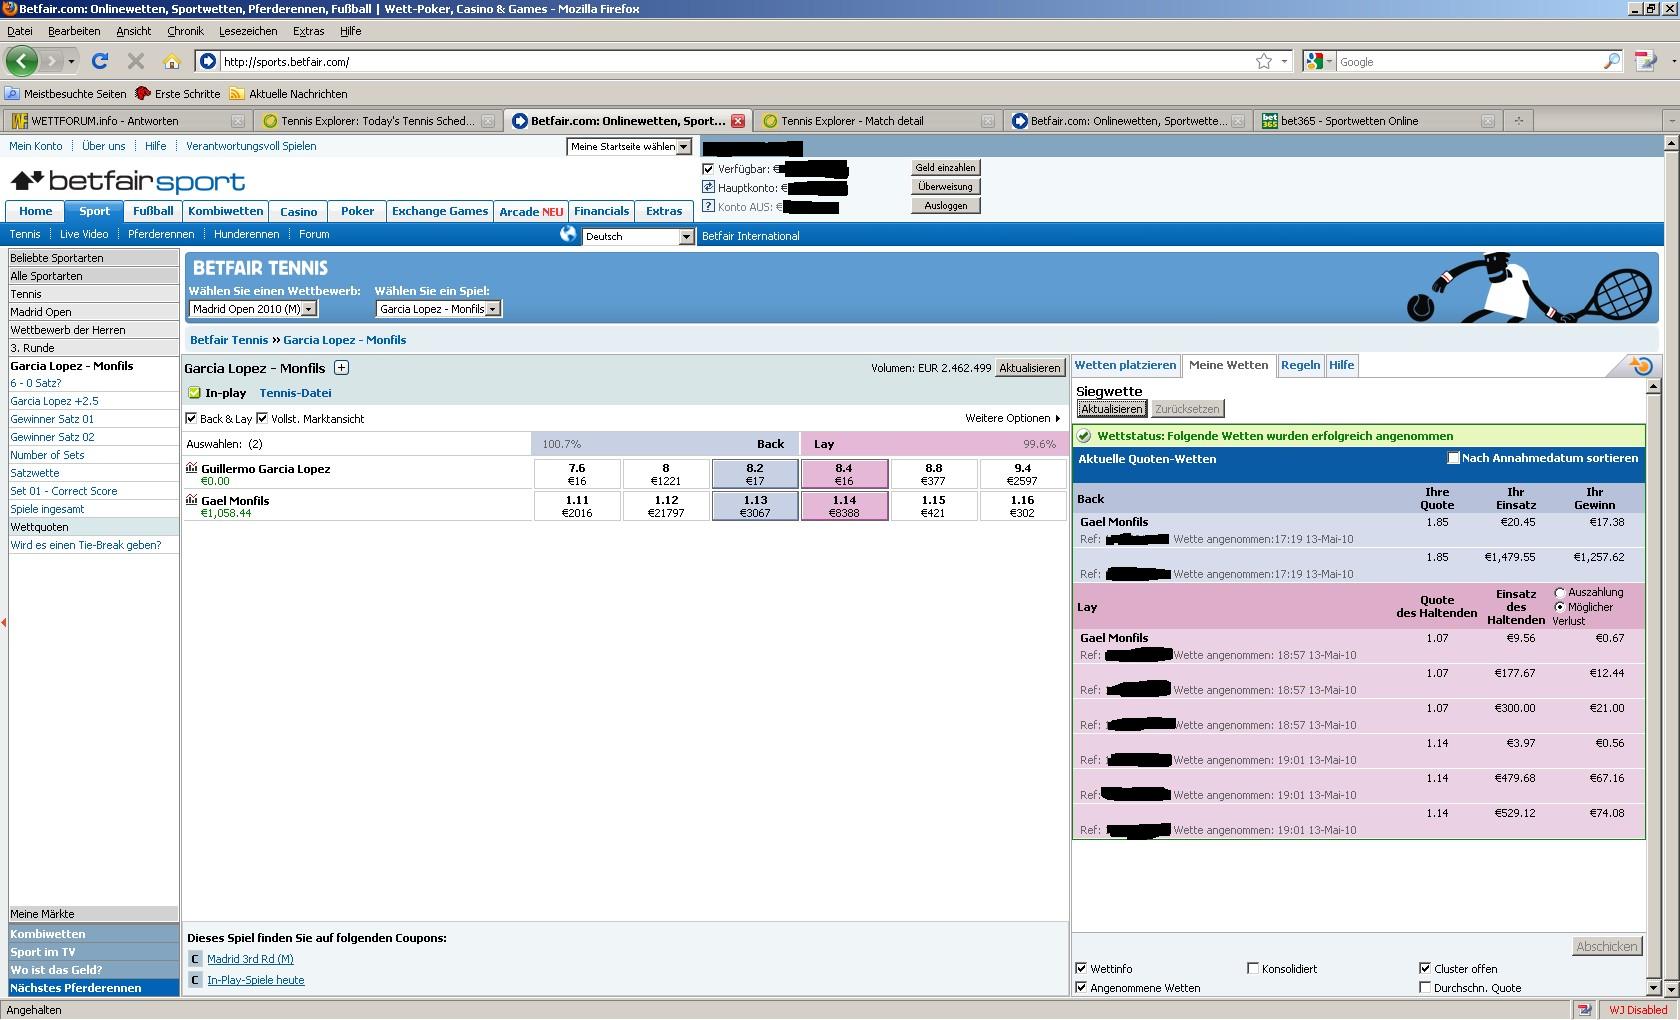Click Konto AUS help icon

point(708,206)
